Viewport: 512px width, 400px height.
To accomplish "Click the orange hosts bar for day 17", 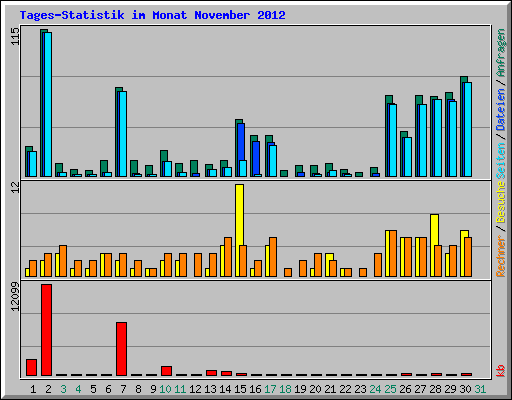I will click(x=273, y=257).
